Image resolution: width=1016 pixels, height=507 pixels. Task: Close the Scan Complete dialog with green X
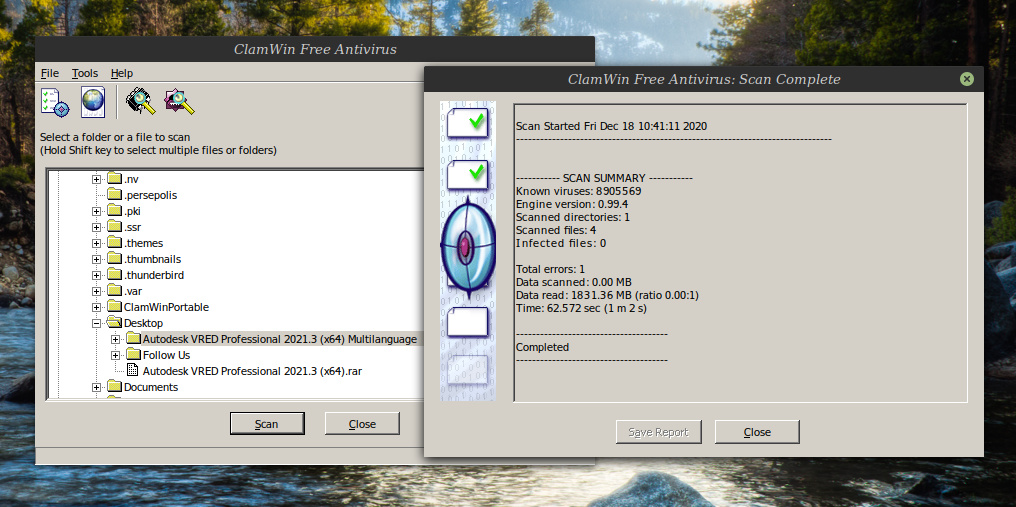click(x=967, y=79)
